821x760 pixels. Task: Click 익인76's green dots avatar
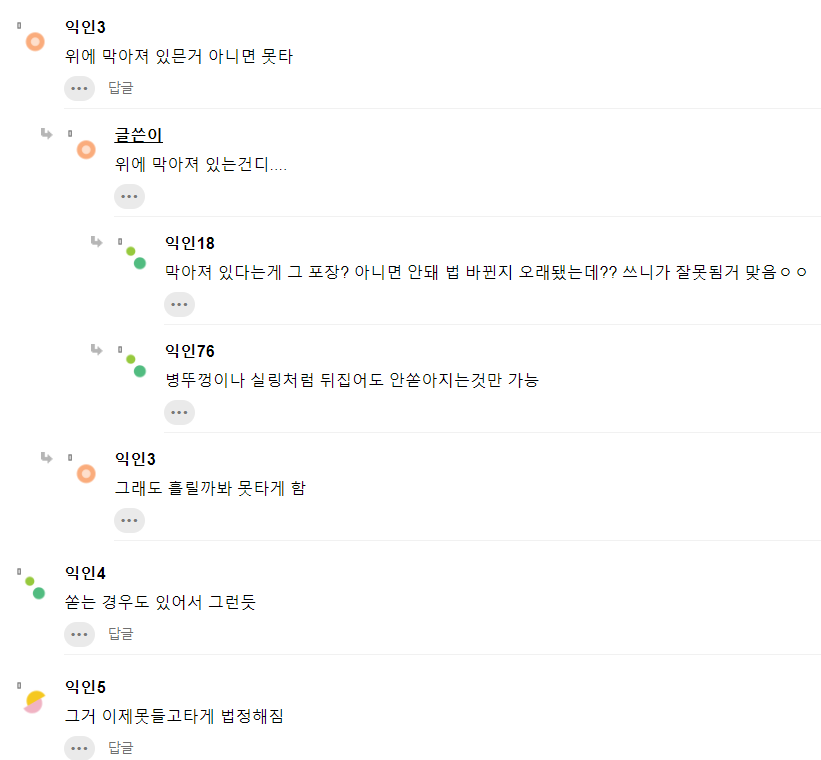pos(136,365)
